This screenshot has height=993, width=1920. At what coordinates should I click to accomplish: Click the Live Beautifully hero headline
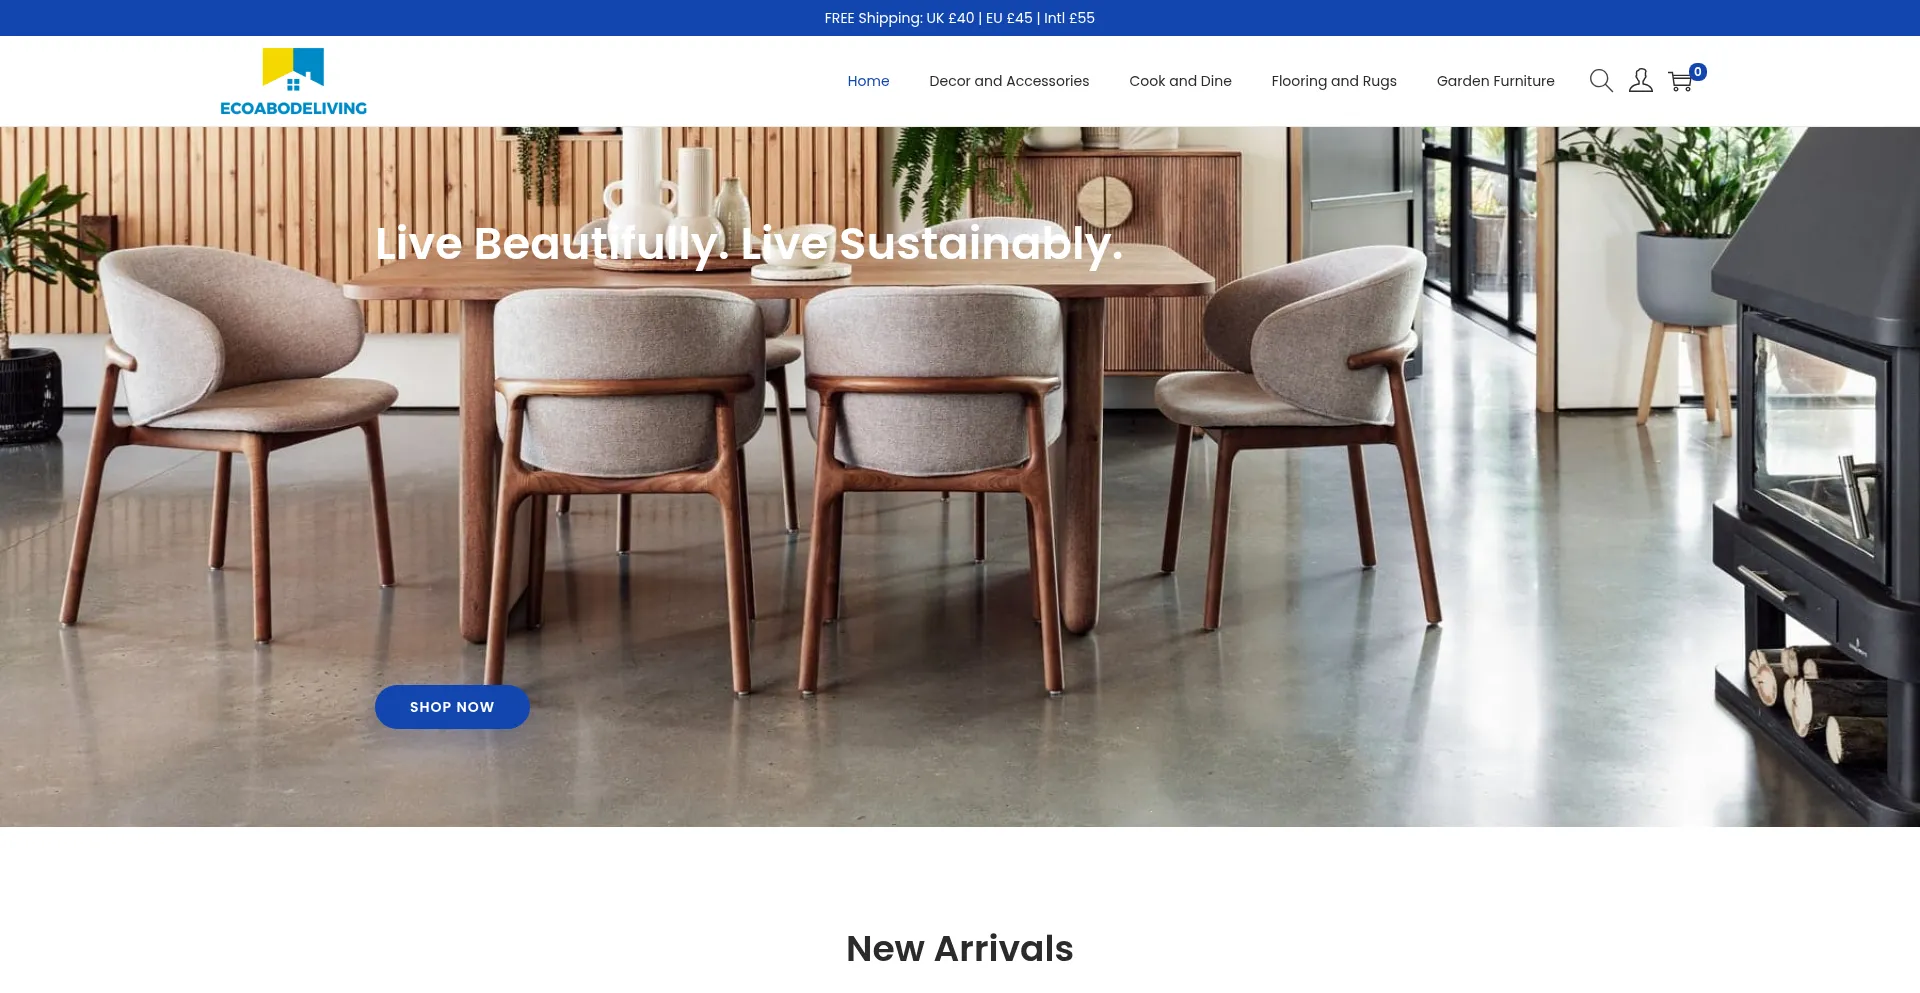(749, 244)
